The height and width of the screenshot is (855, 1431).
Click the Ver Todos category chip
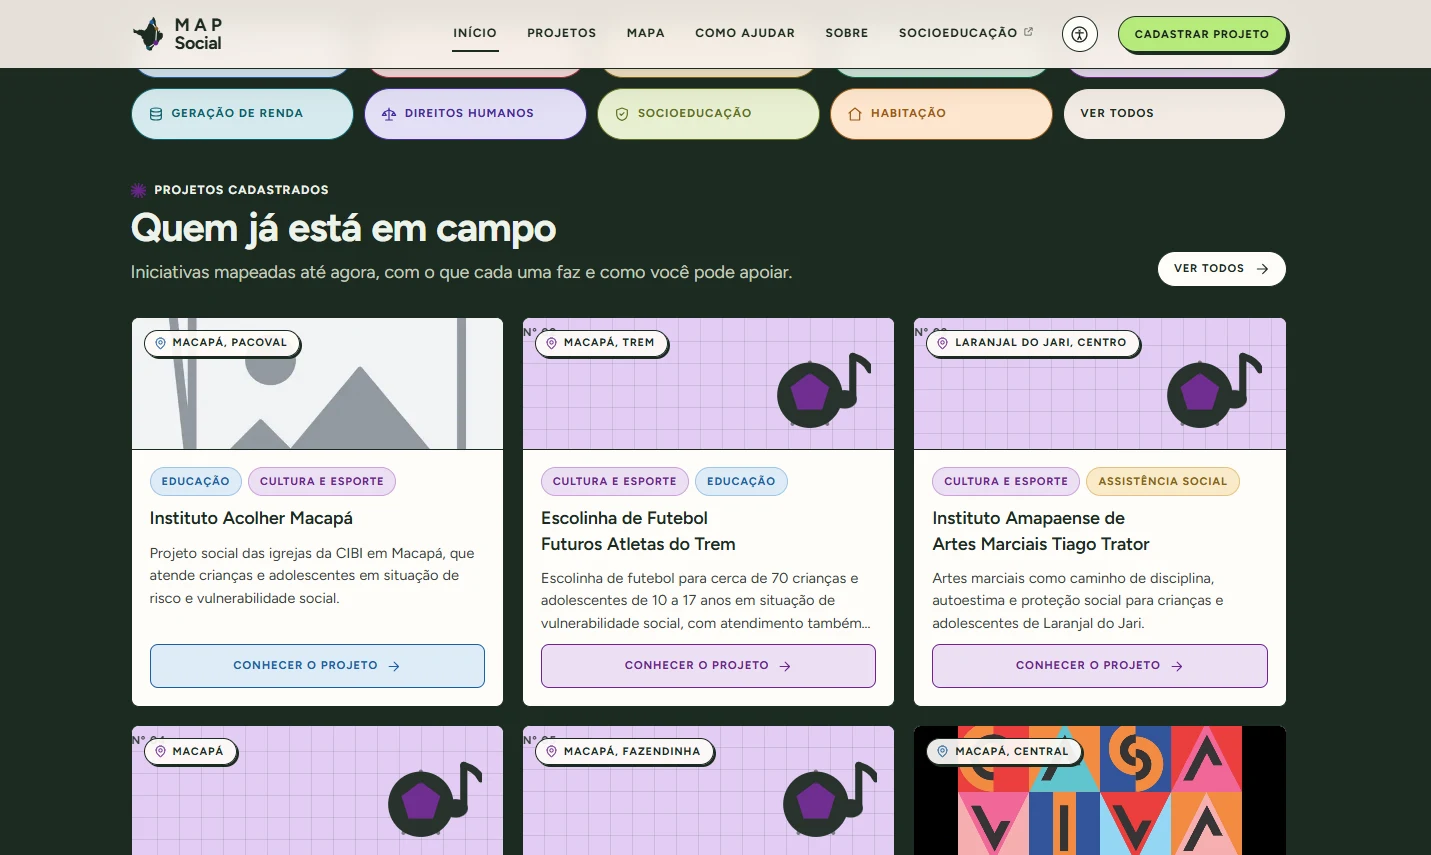coord(1174,114)
